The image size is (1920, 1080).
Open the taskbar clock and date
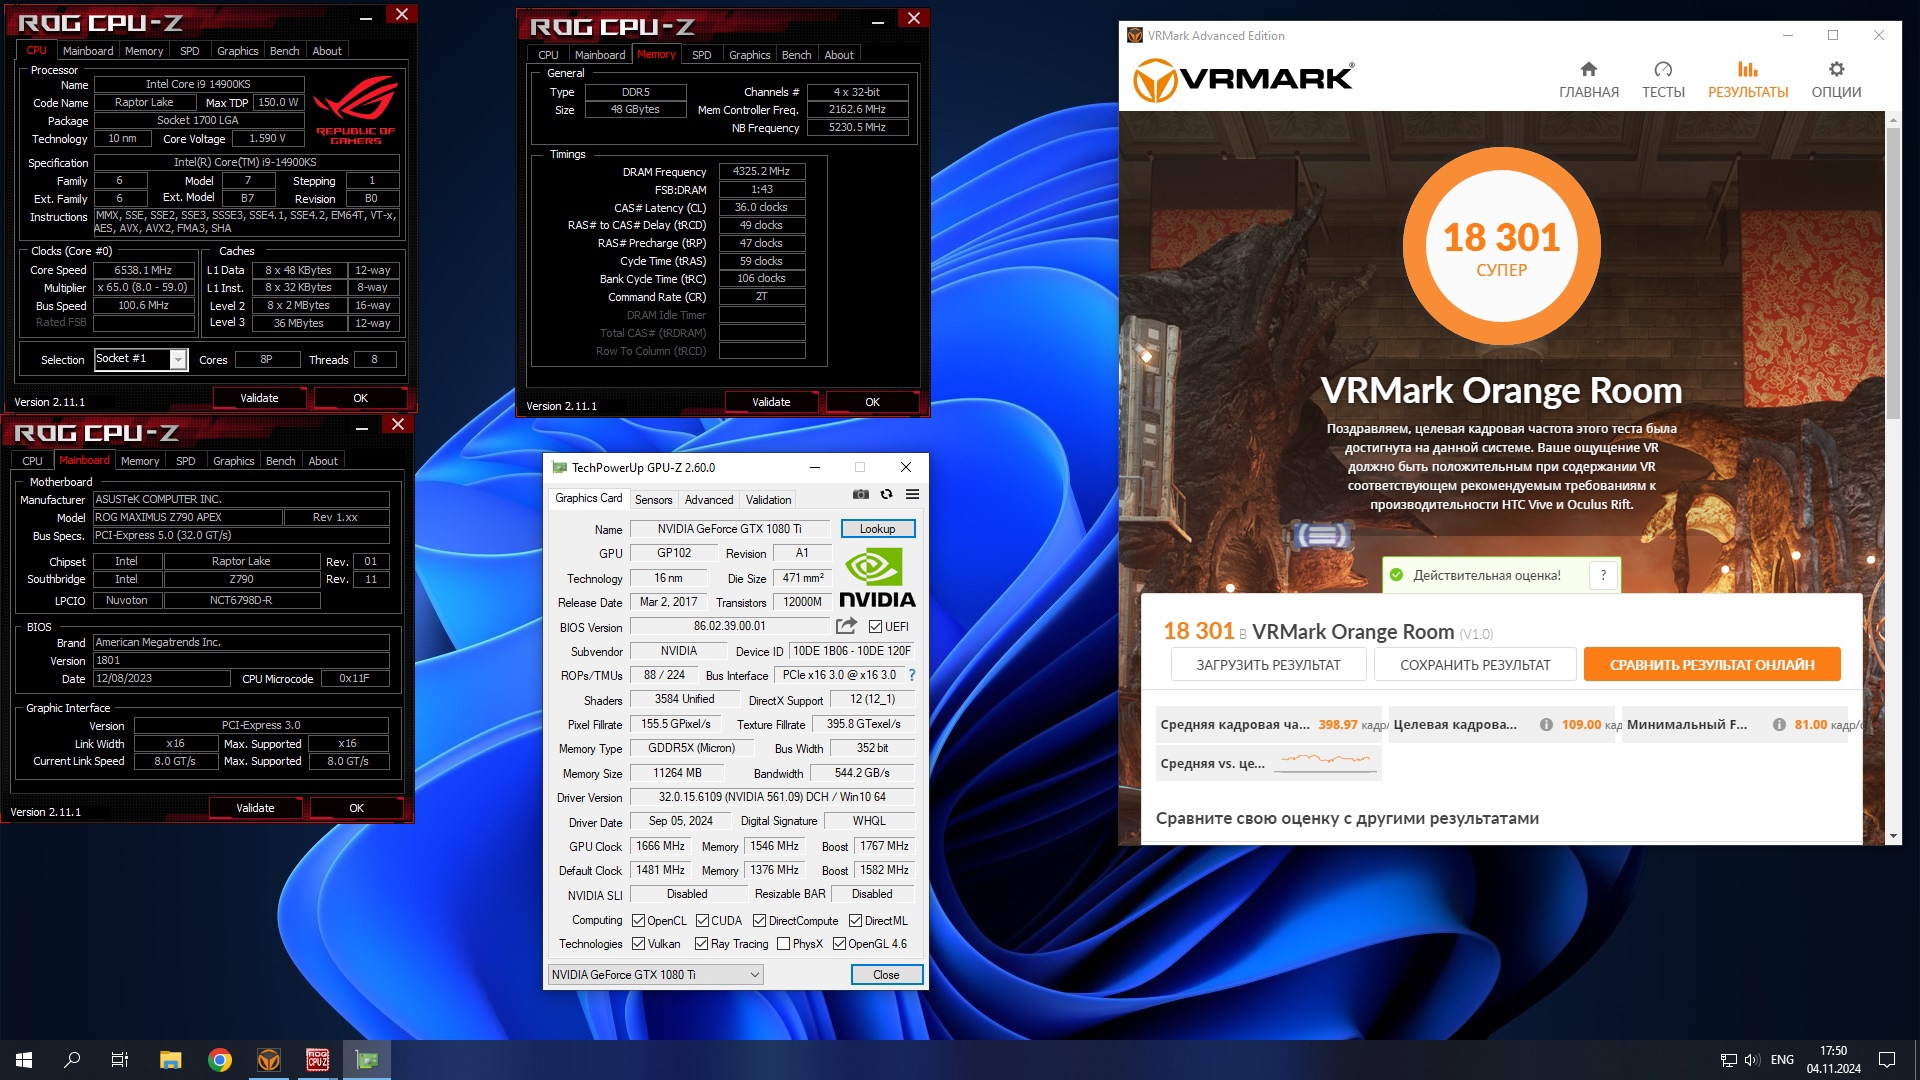pyautogui.click(x=1833, y=1060)
